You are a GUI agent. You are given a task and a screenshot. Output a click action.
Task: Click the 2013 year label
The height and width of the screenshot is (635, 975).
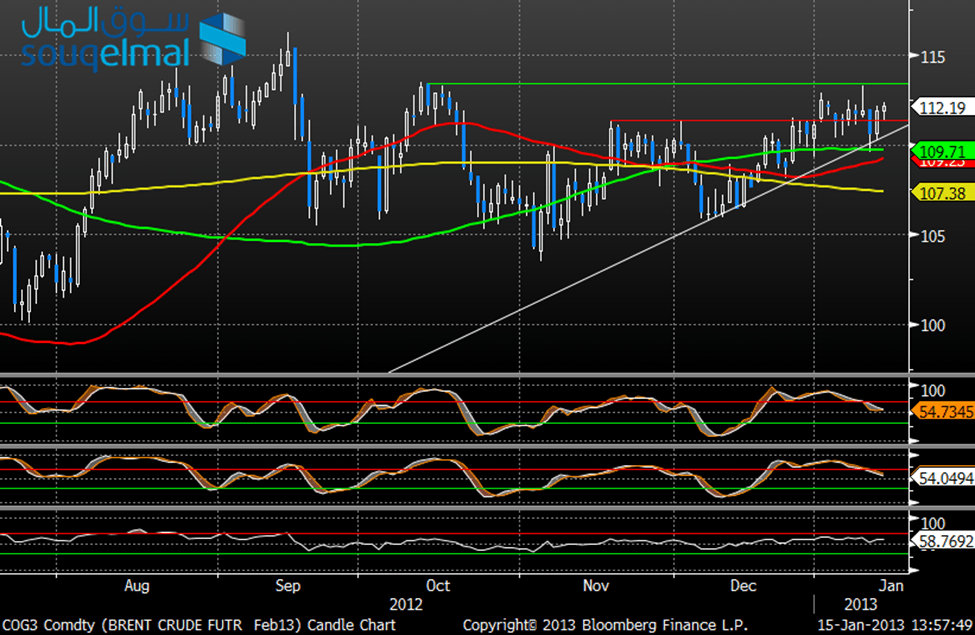pyautogui.click(x=861, y=604)
